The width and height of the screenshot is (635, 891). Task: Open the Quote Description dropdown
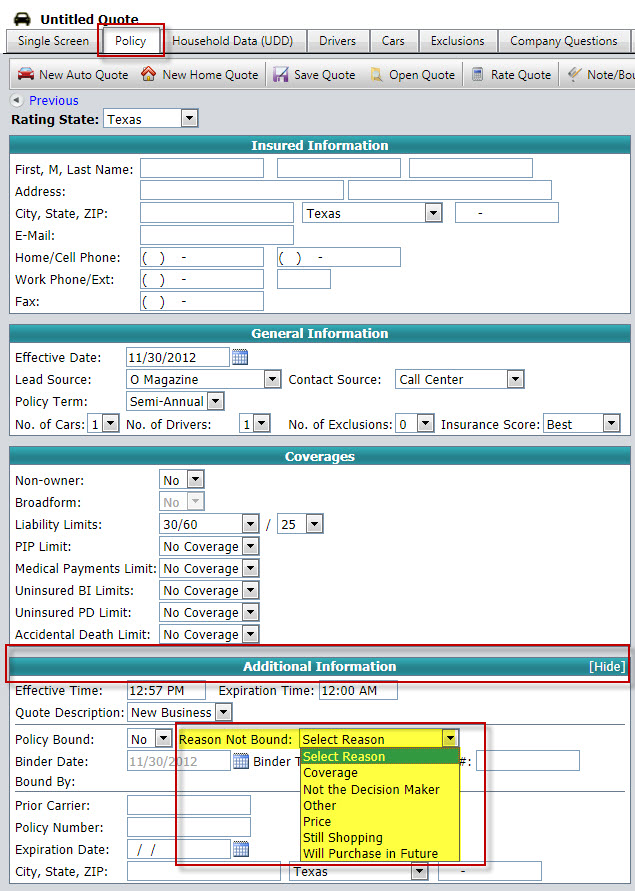tap(224, 712)
